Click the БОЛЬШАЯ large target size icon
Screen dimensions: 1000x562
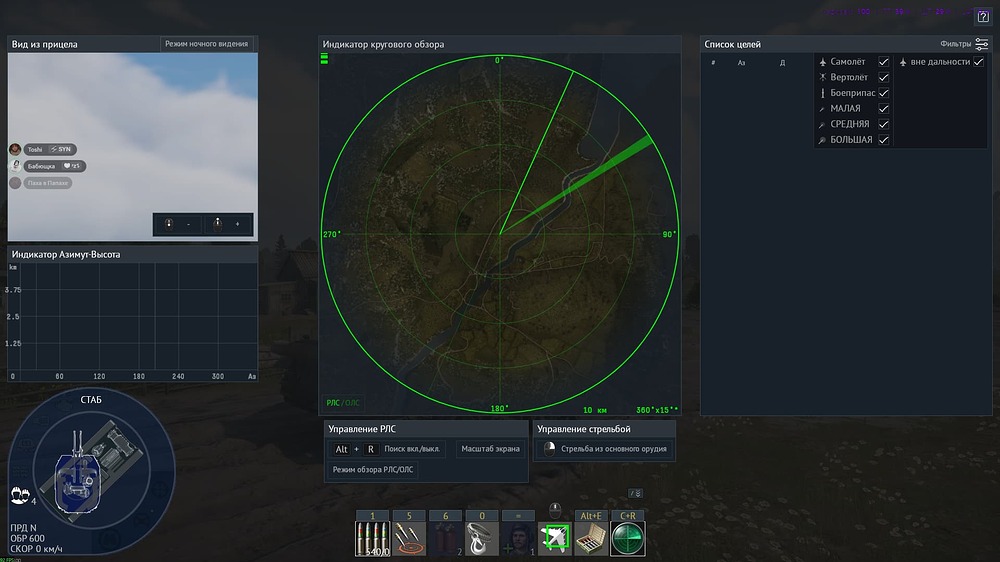click(x=823, y=140)
